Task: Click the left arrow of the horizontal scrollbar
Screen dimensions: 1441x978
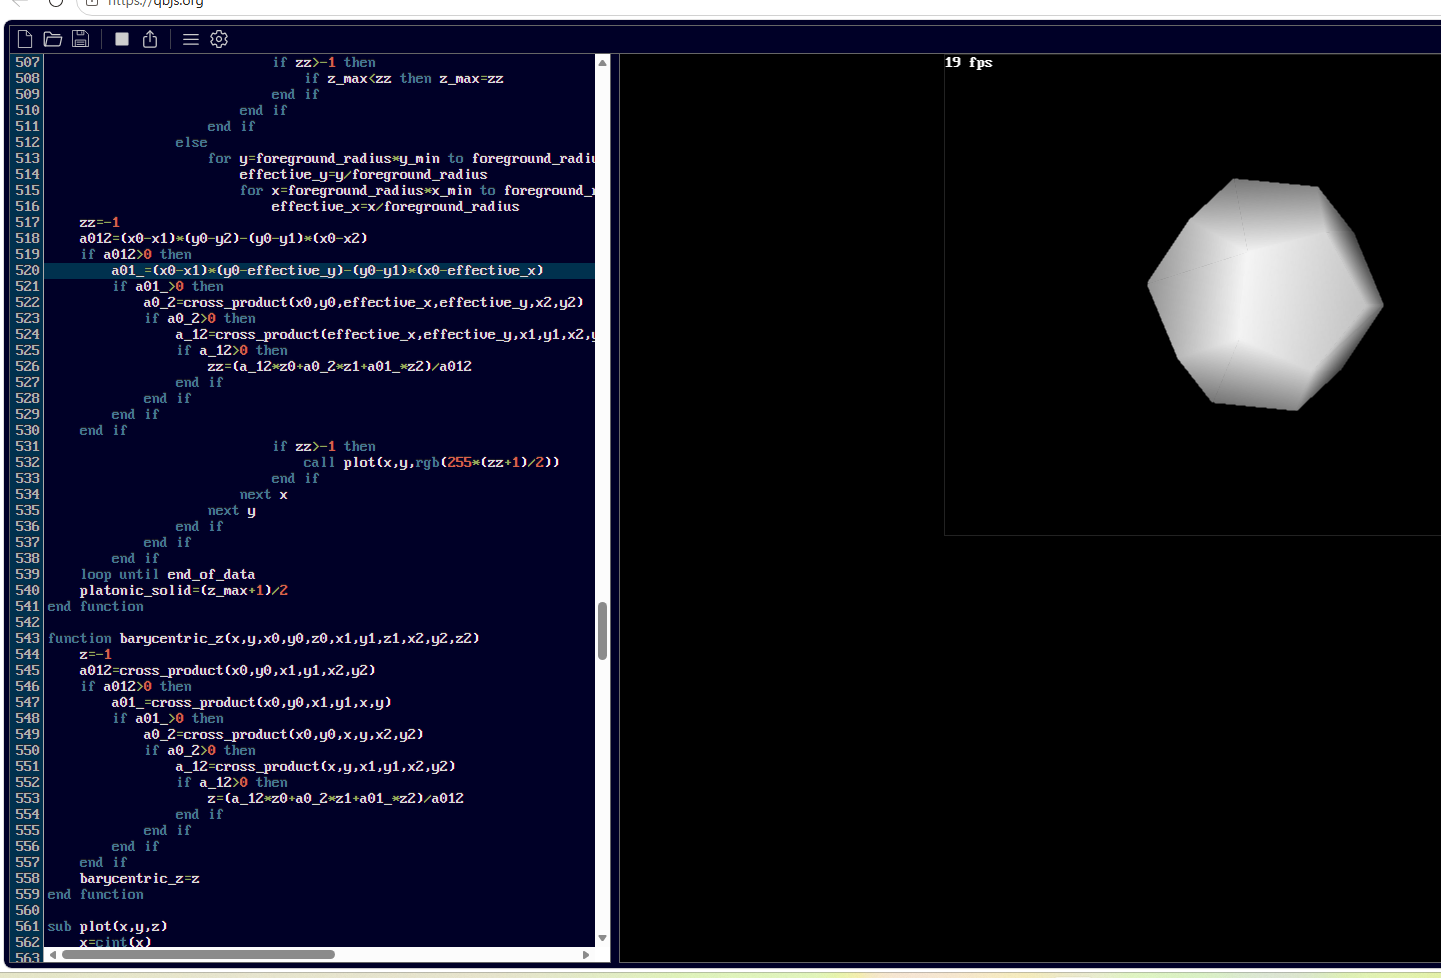Action: [52, 954]
